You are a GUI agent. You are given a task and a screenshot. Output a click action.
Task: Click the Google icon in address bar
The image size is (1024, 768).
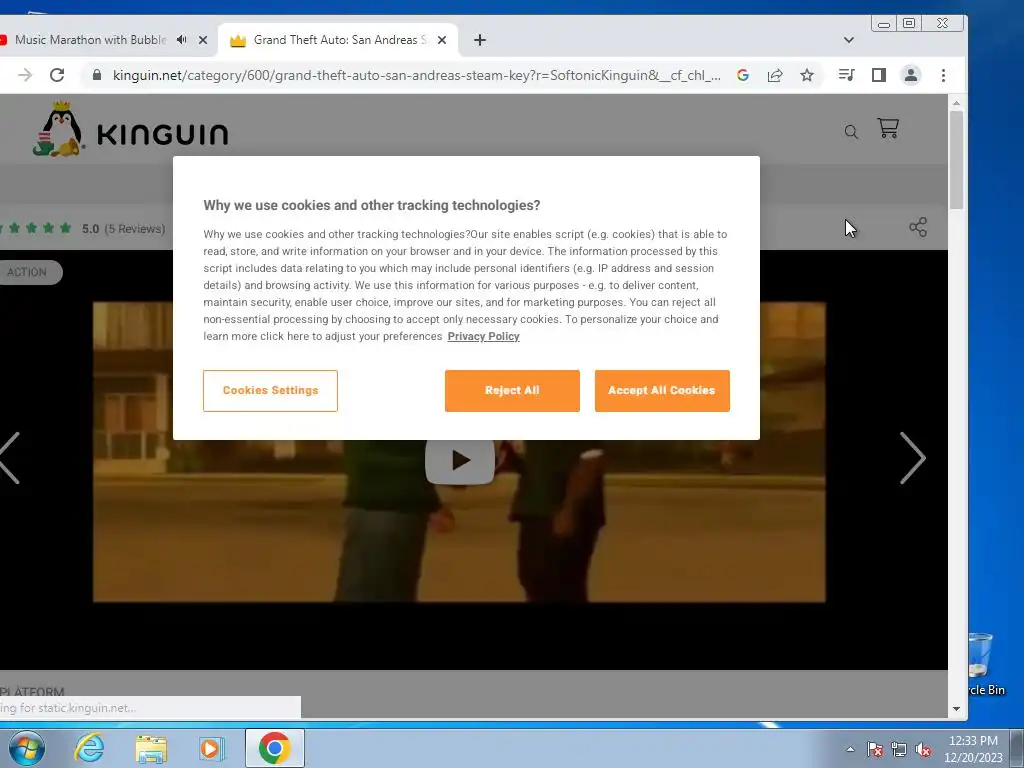point(743,75)
